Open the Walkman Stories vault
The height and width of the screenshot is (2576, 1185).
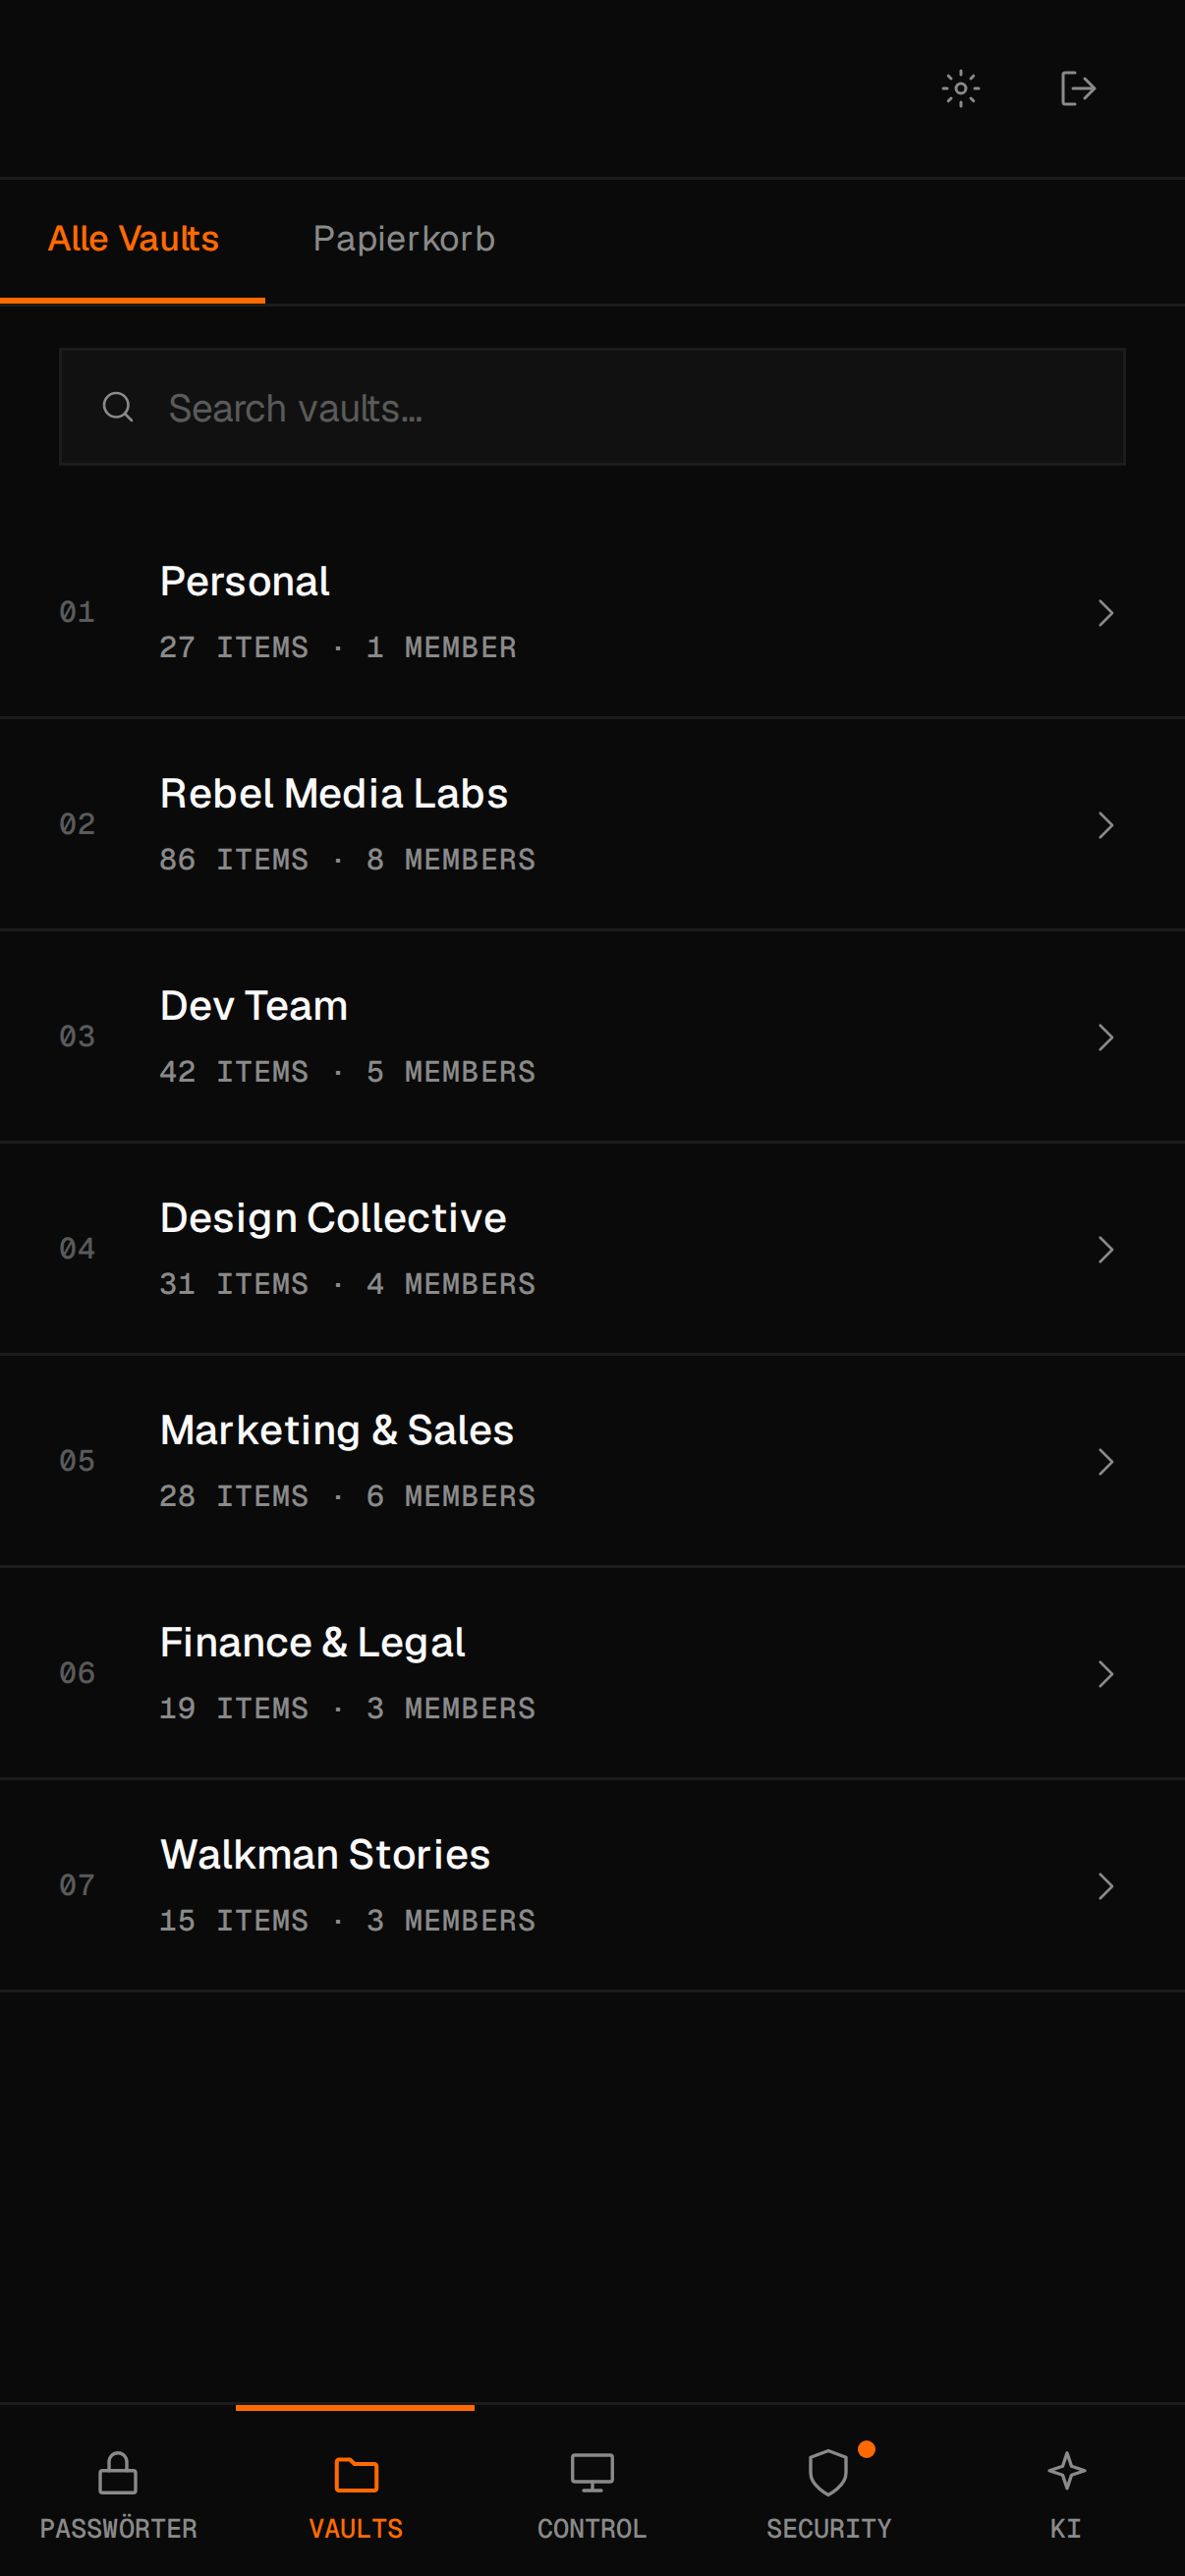point(592,1886)
